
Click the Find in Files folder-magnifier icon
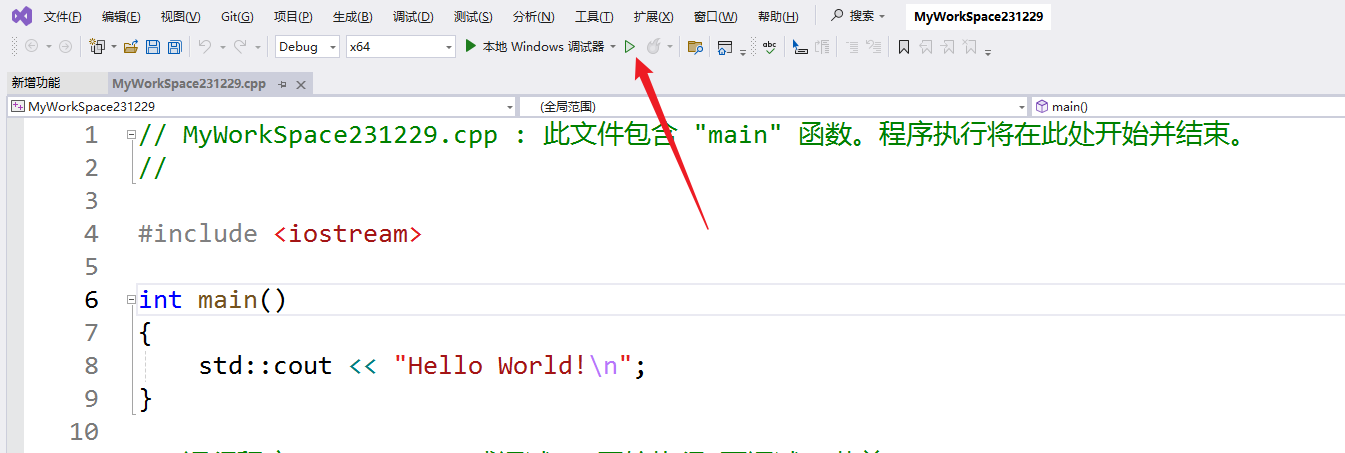[696, 46]
